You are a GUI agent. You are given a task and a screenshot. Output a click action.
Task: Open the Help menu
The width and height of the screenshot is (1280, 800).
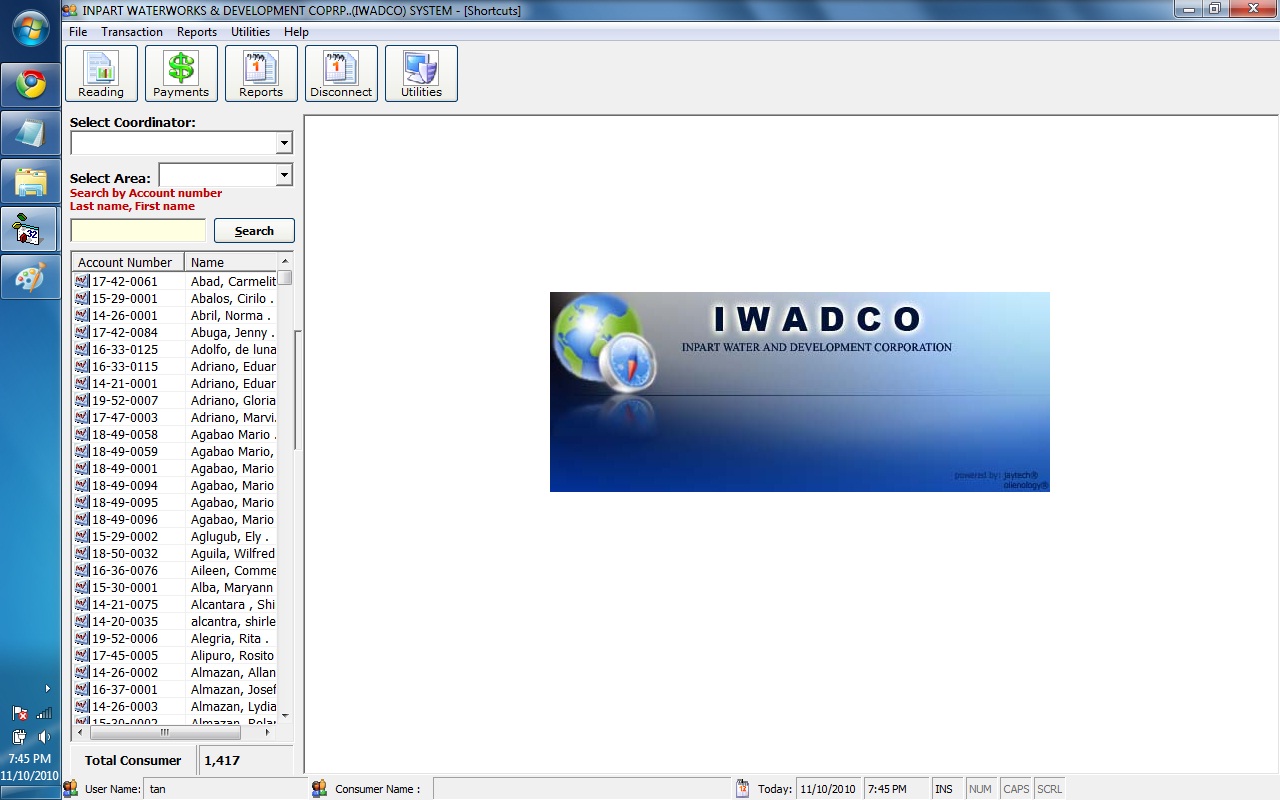coord(296,31)
